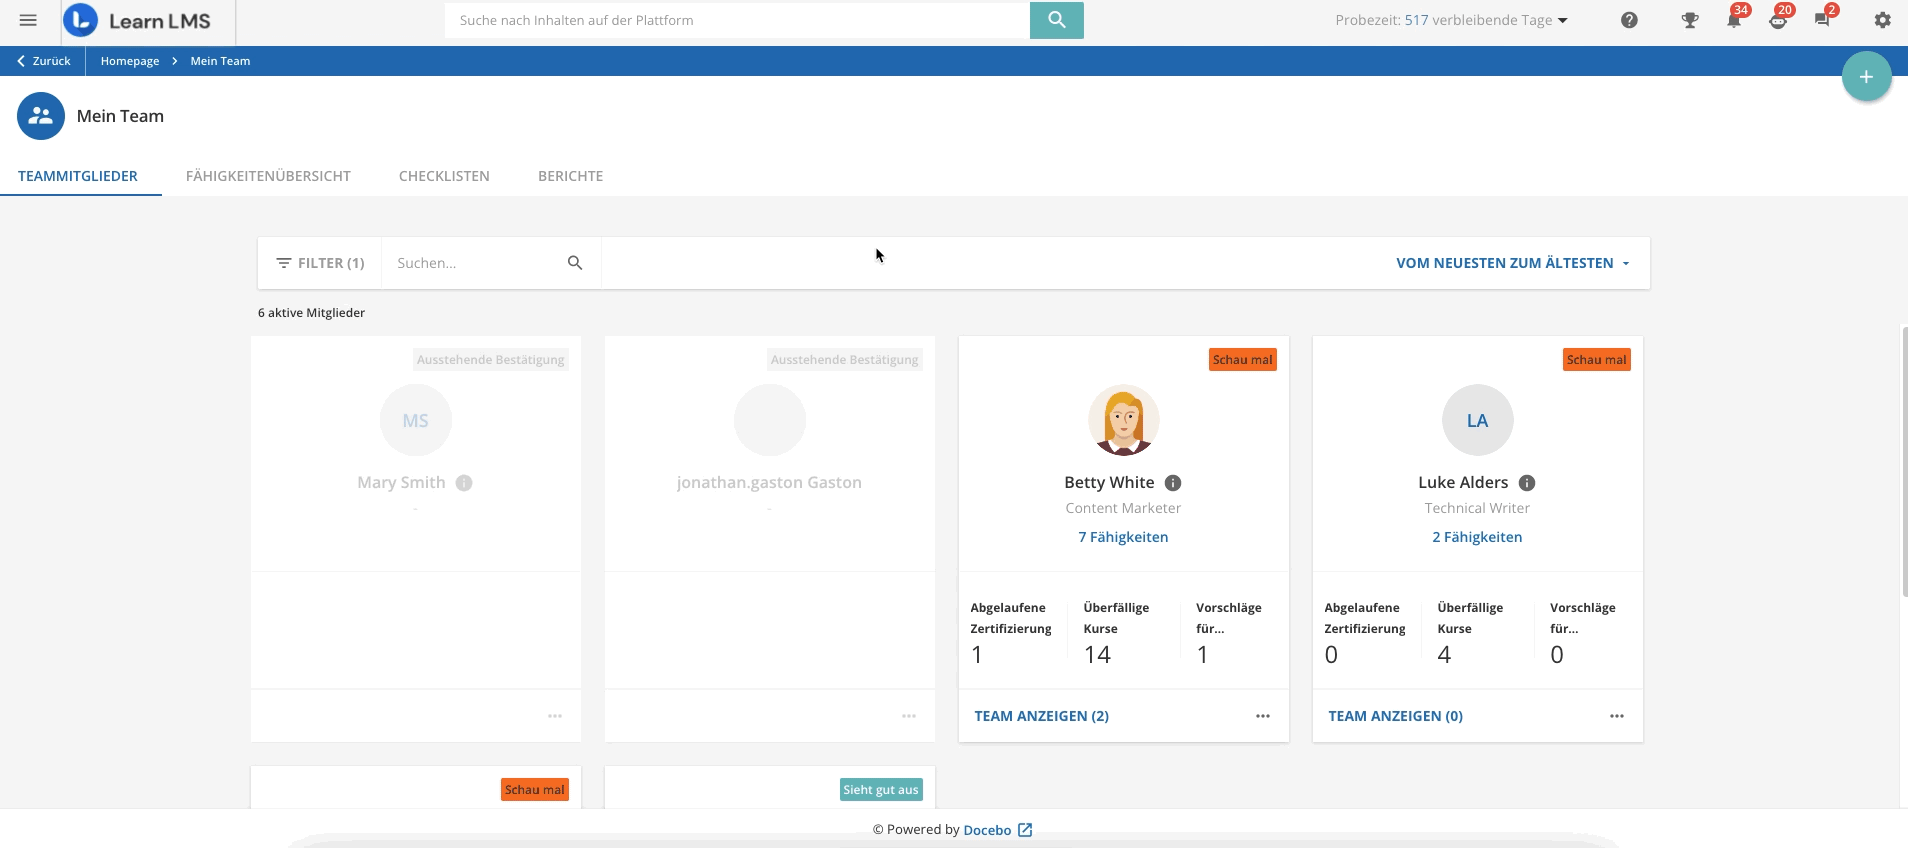1908x848 pixels.
Task: Open the chat messages icon
Action: pos(1822,20)
